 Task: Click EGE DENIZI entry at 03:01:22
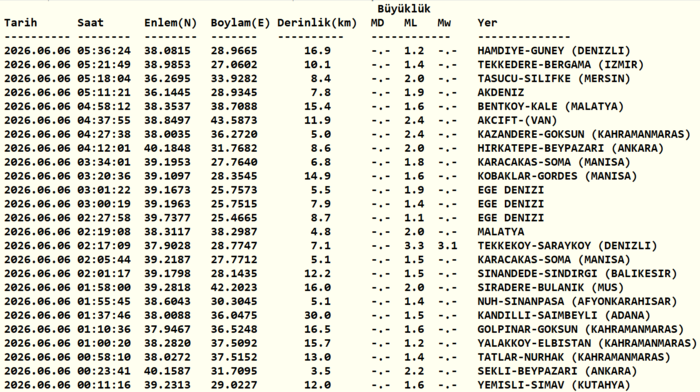point(510,190)
